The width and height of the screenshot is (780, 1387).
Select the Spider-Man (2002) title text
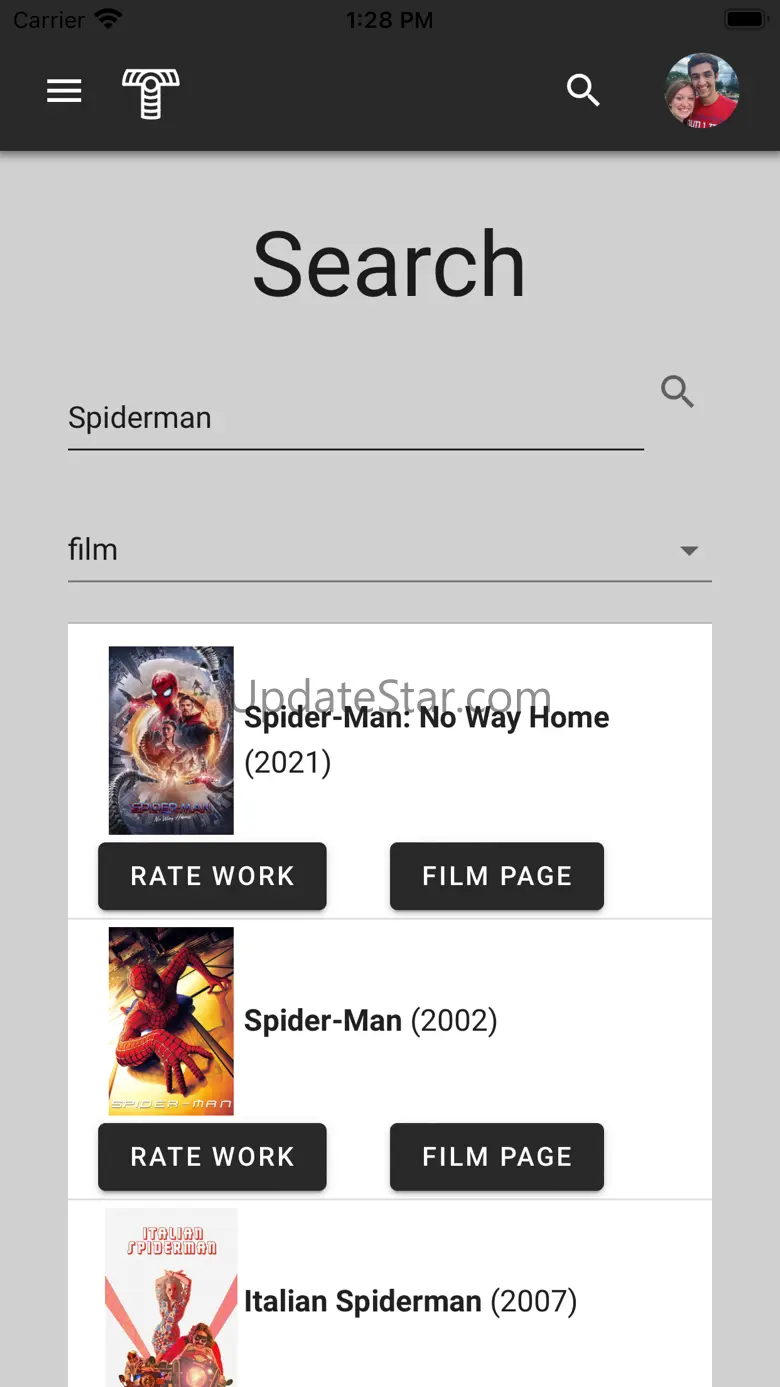[x=370, y=1021]
